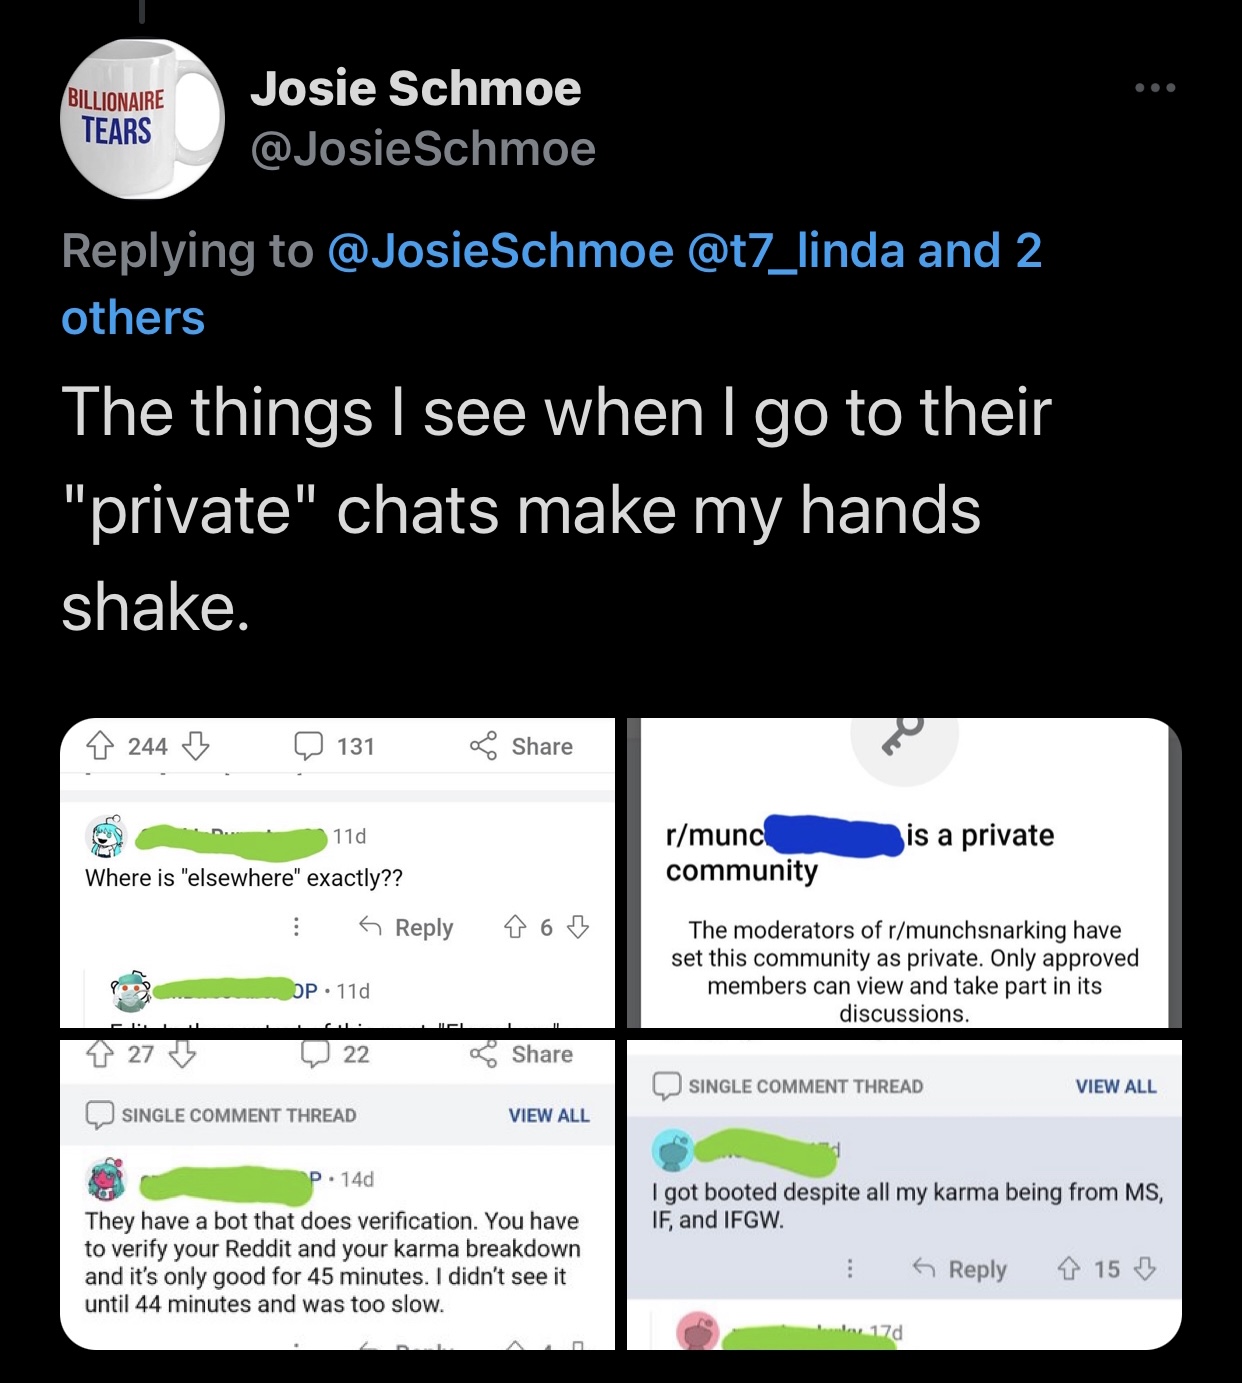Screen dimensions: 1242x1383
Task: Click the downvote arrow beside 244
Action: pyautogui.click(x=196, y=746)
